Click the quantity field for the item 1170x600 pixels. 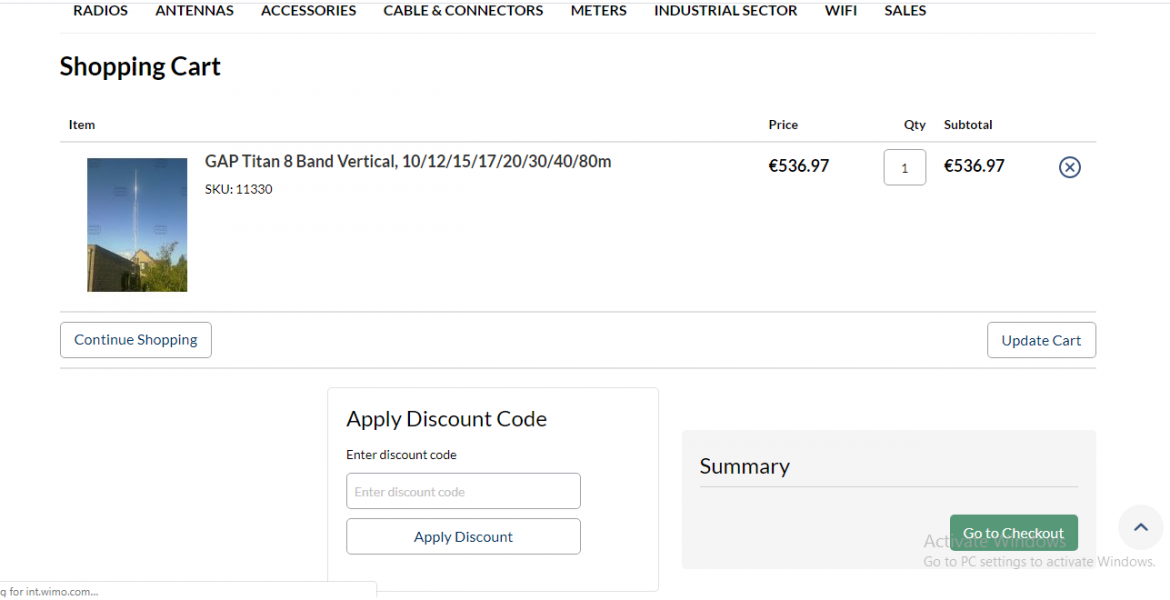click(x=904, y=168)
